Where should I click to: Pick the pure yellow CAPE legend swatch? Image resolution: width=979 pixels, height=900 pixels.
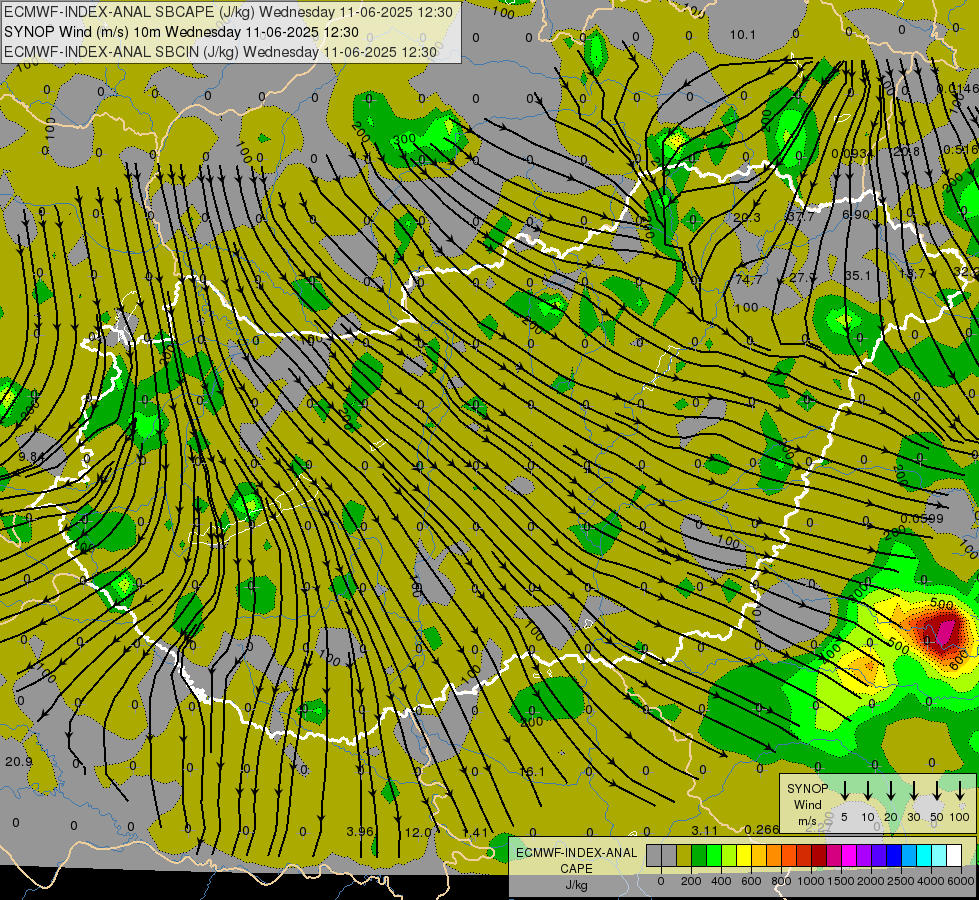coord(744,855)
